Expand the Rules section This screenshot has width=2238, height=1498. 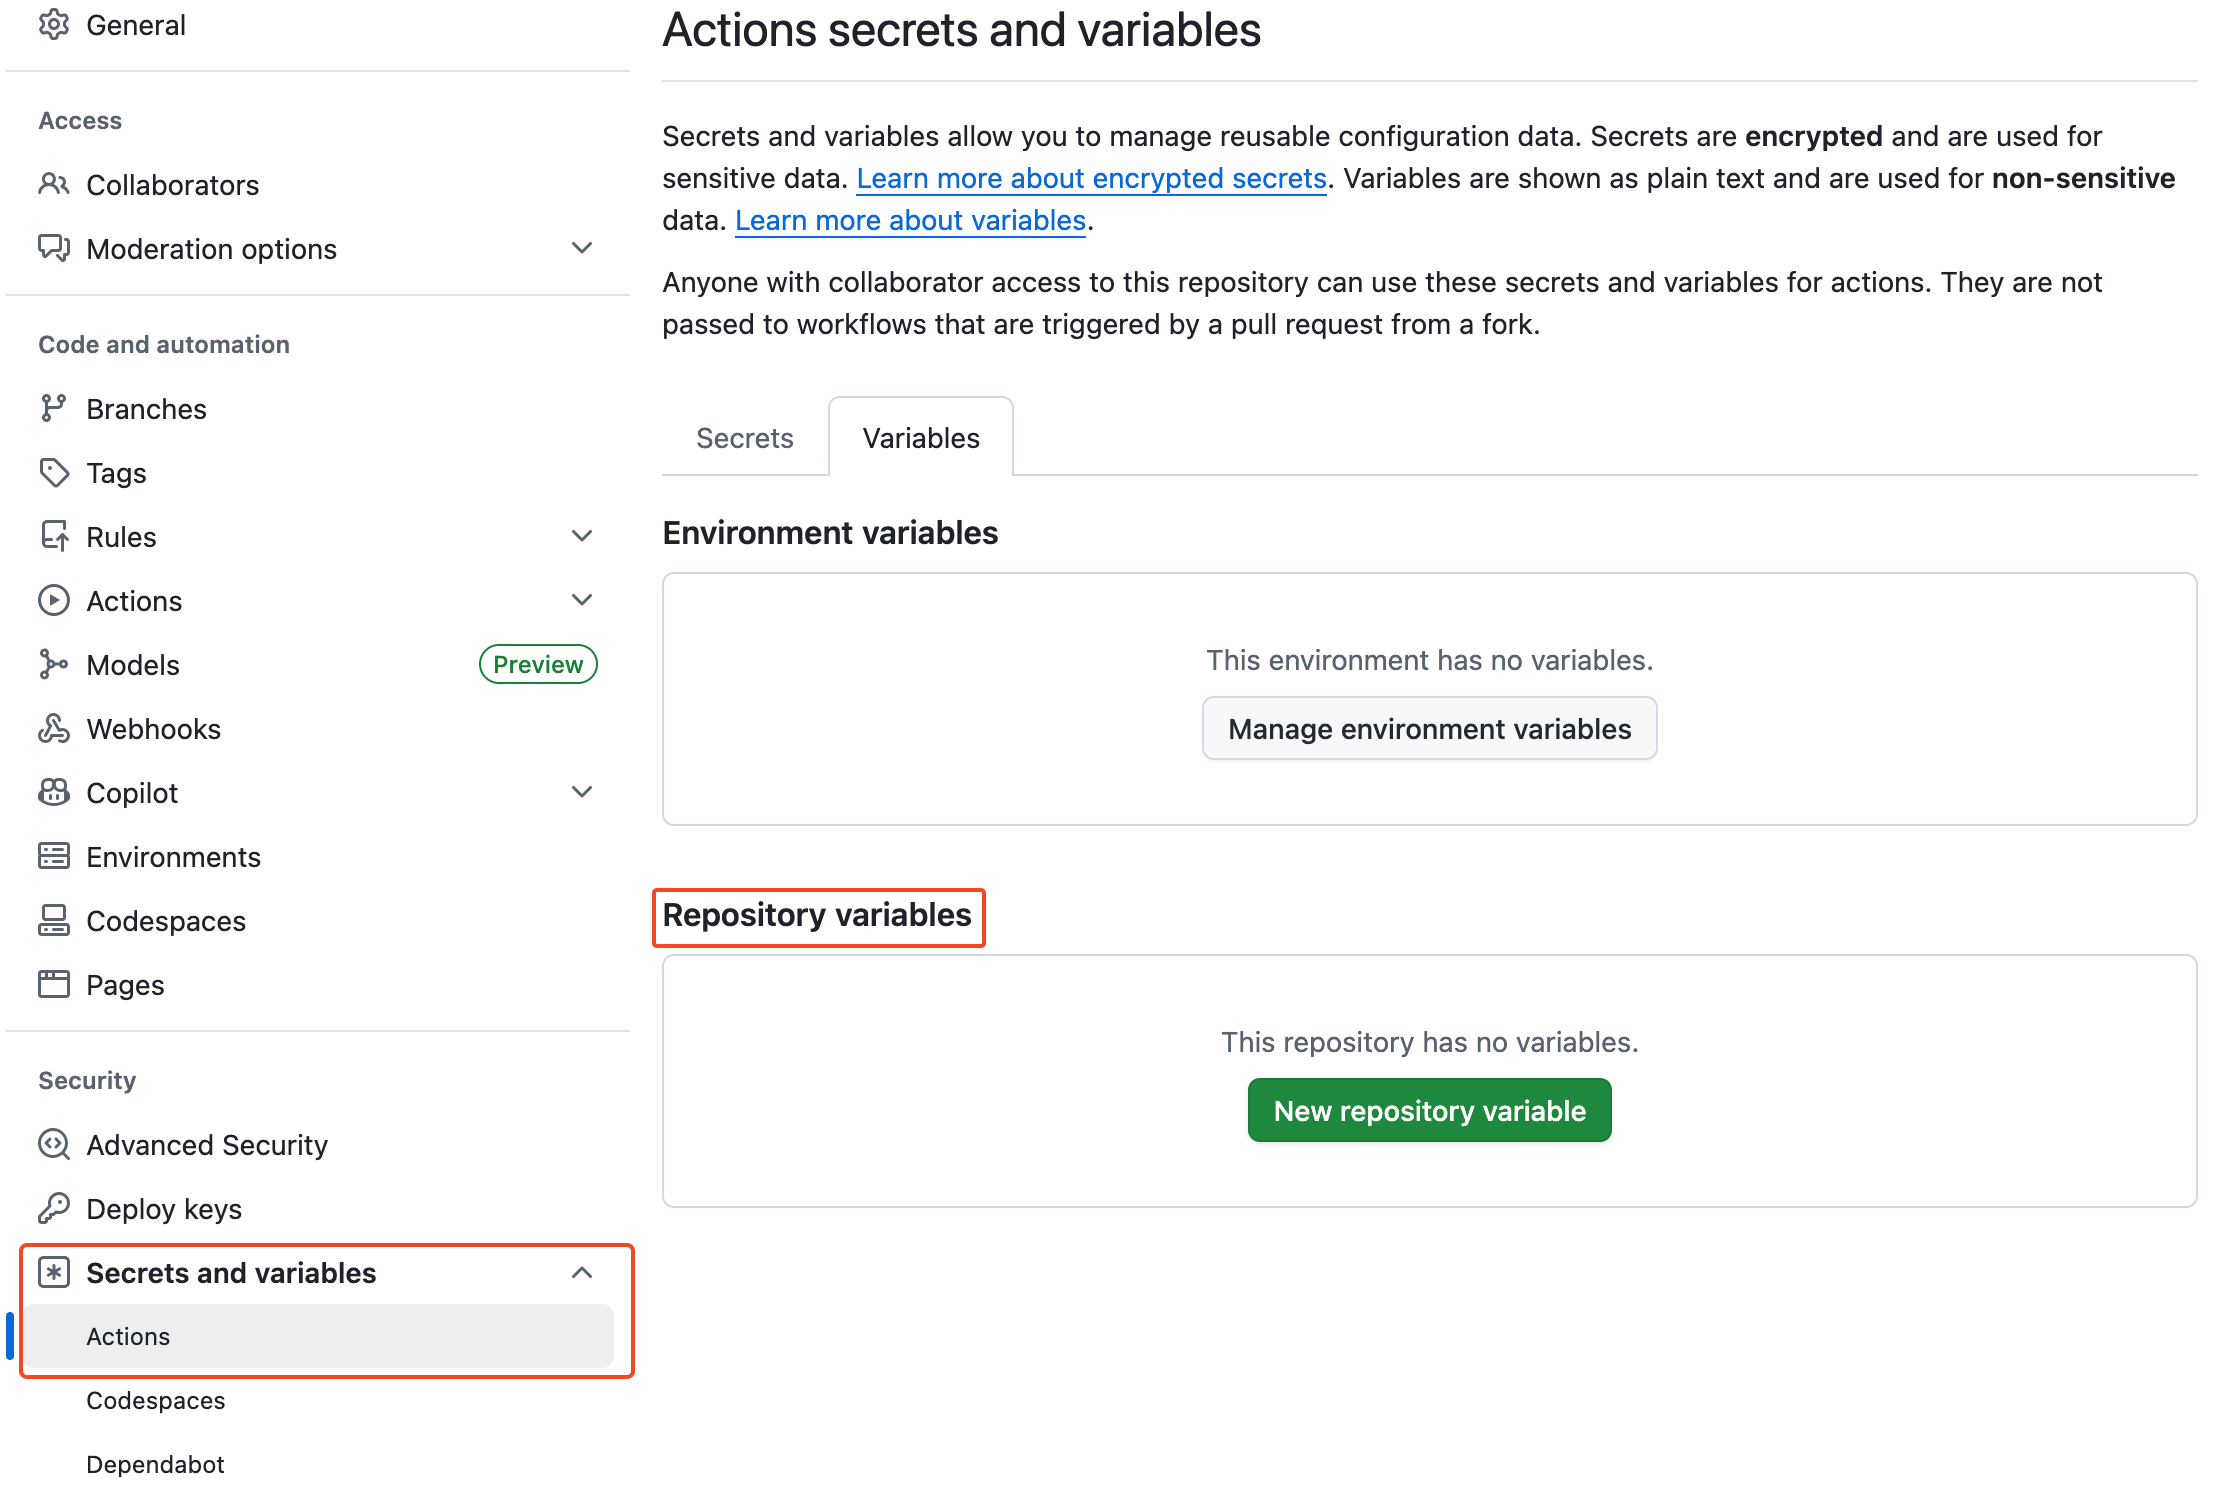[582, 536]
